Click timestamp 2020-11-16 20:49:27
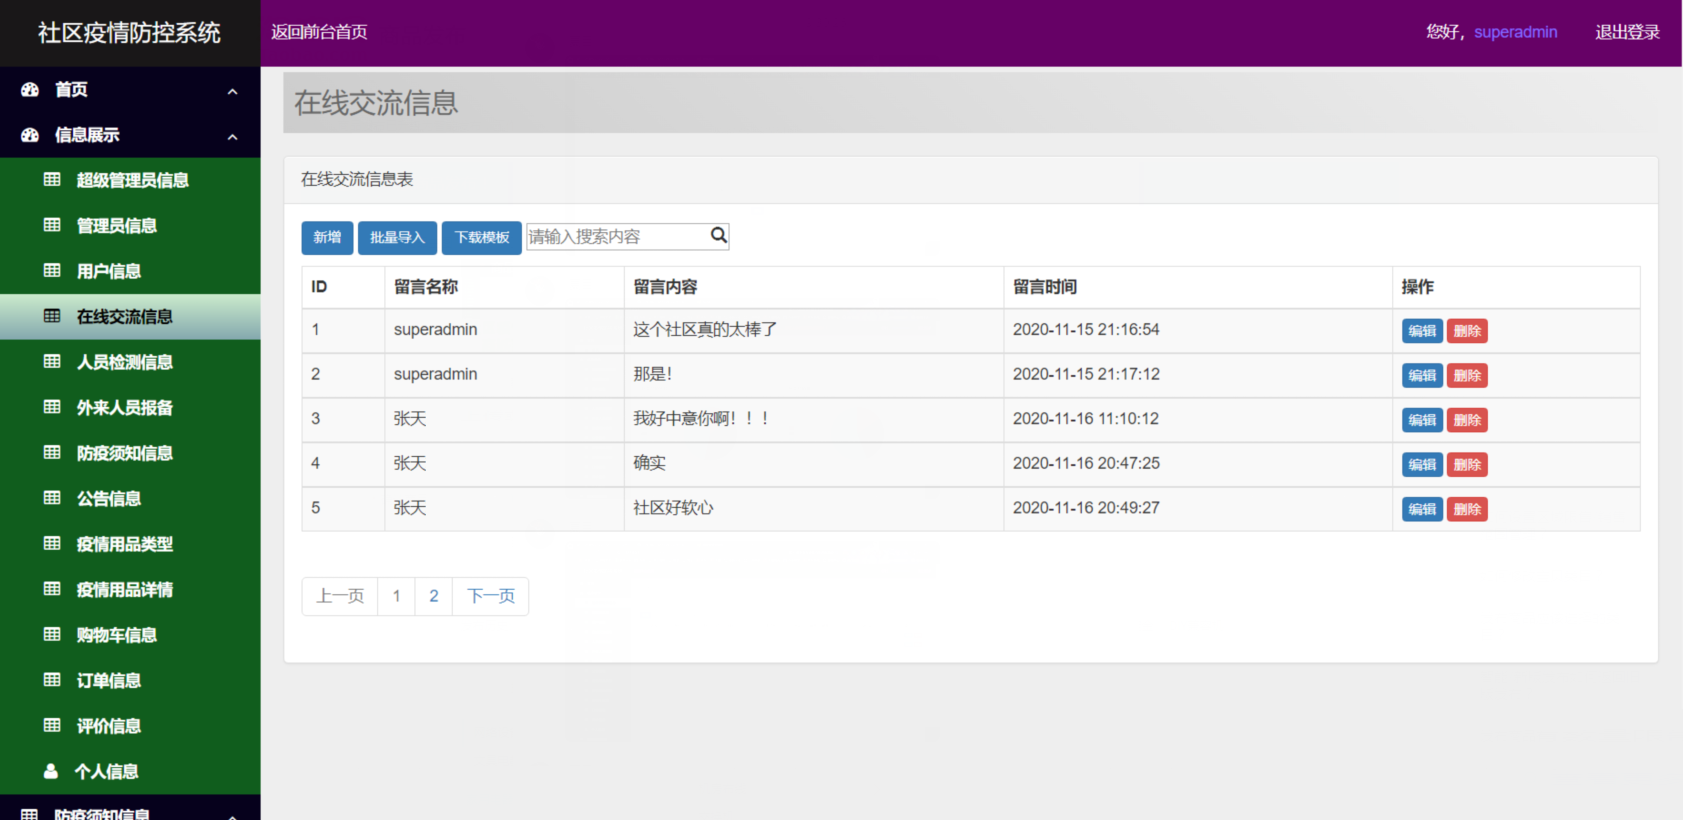 pos(1086,508)
